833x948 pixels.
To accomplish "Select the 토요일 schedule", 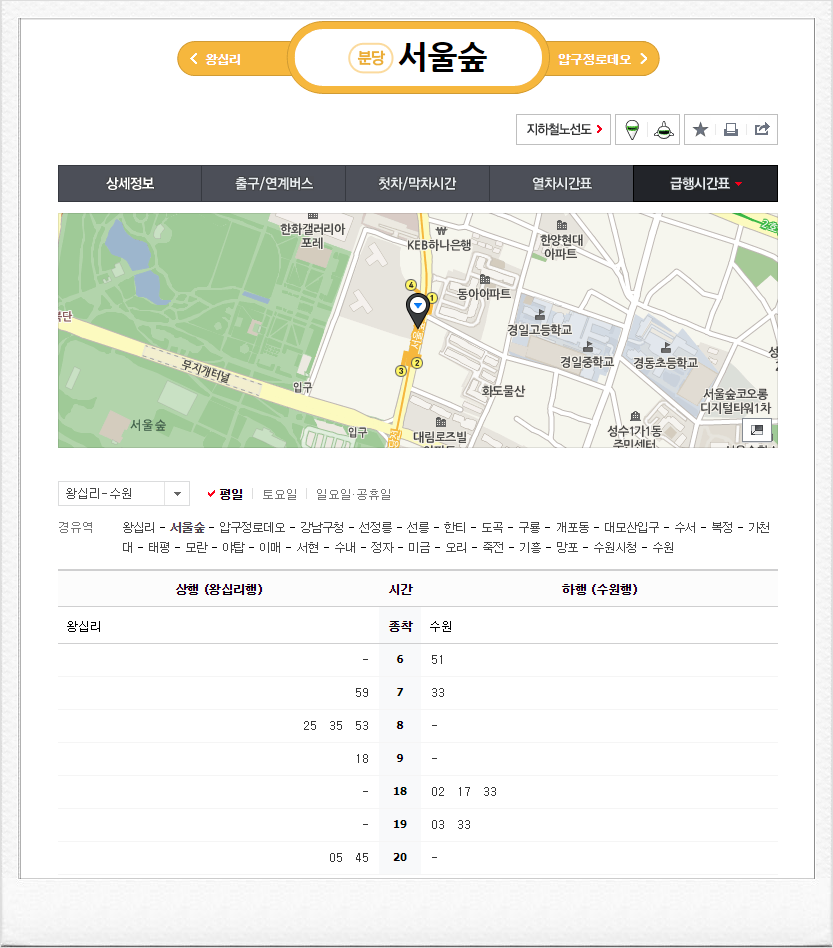I will [x=279, y=494].
